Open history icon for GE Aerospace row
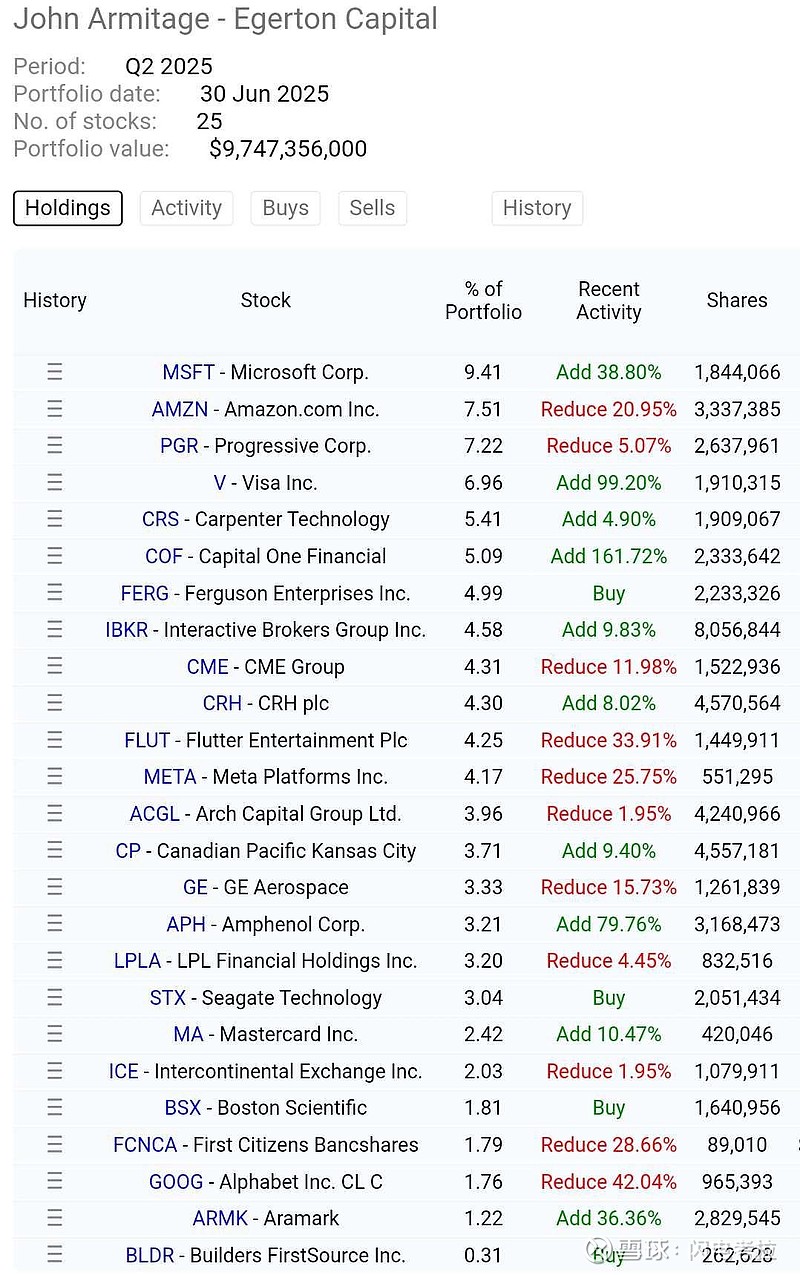The width and height of the screenshot is (800, 1275). coord(55,887)
